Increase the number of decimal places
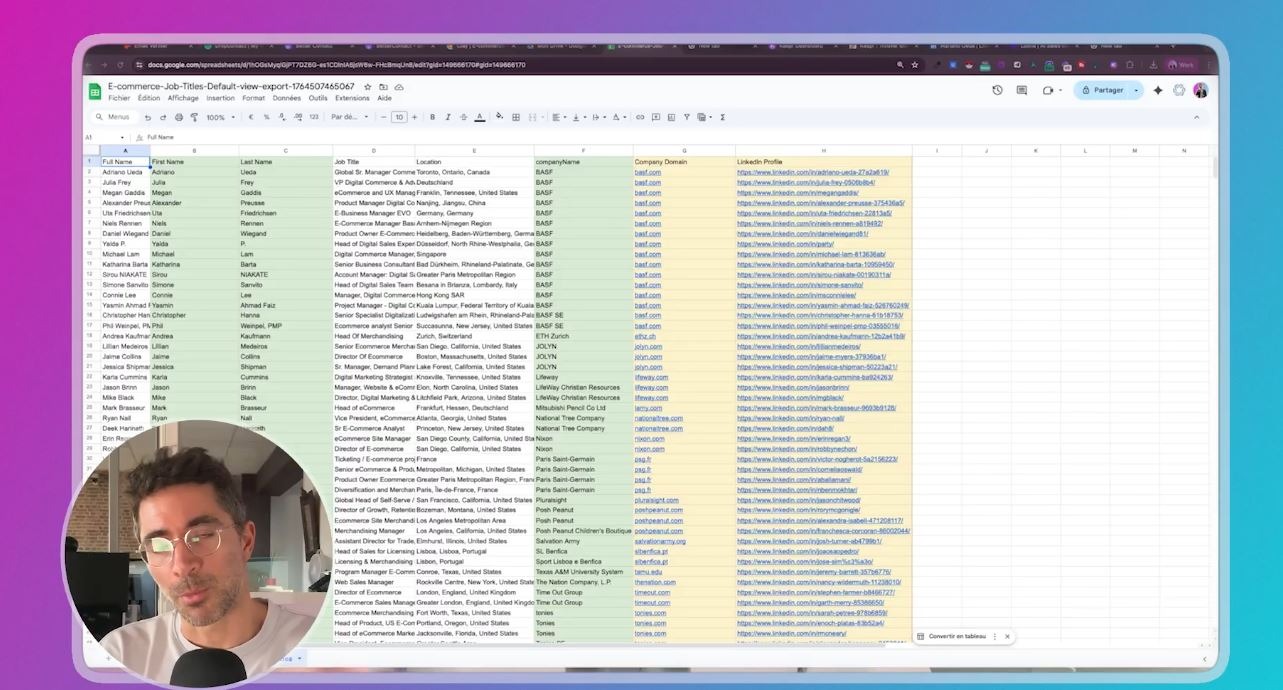This screenshot has height=690, width=1283. [x=298, y=117]
